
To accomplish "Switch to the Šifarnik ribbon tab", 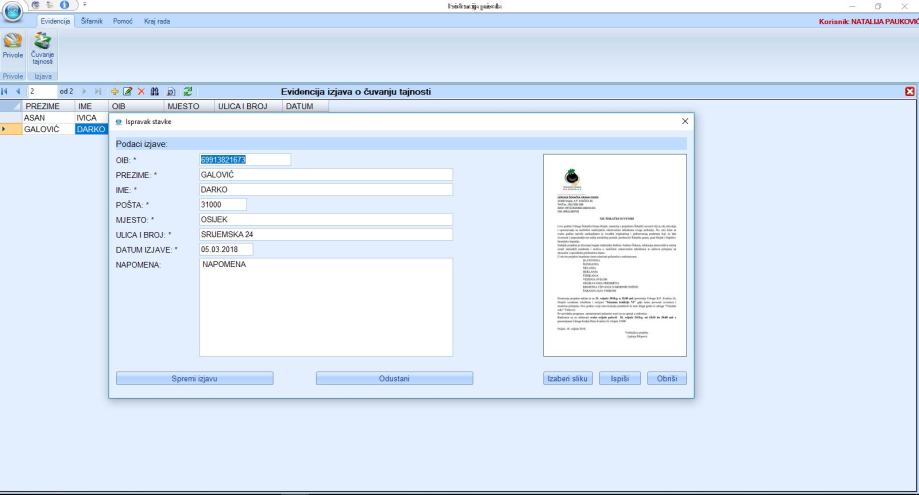I will point(91,21).
